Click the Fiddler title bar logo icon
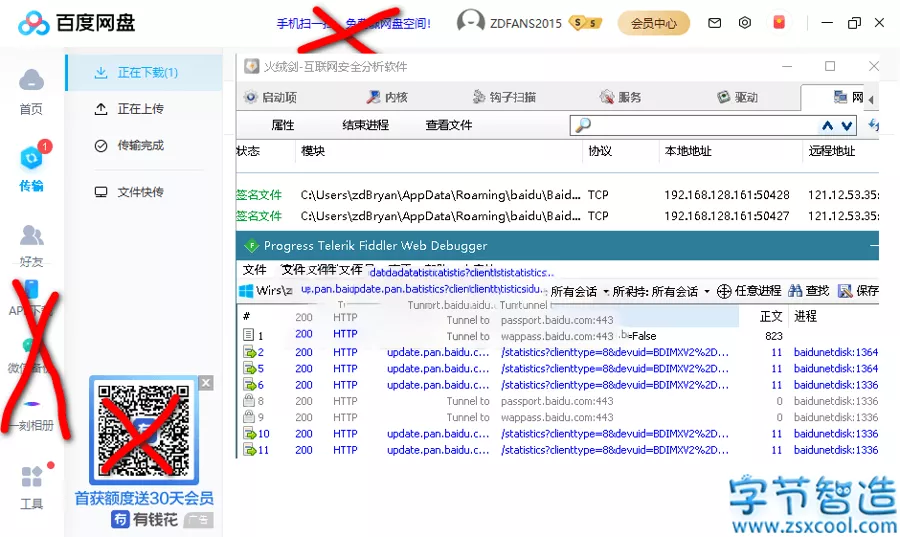 click(x=251, y=246)
